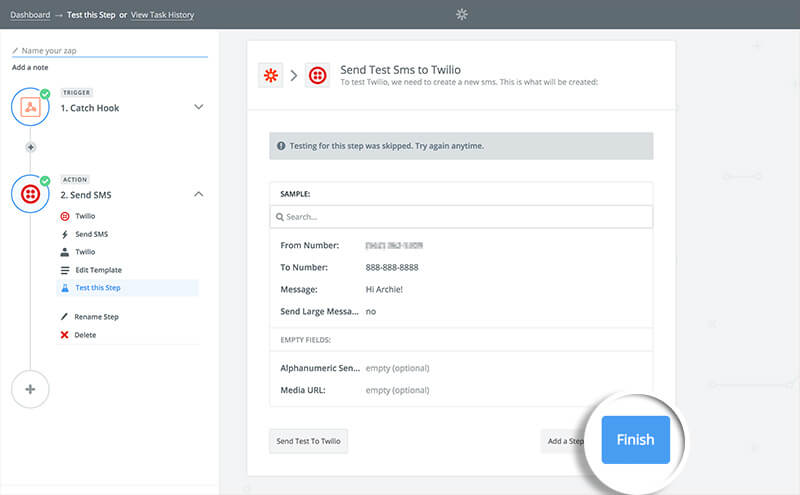Click Delete step option
This screenshot has height=495, width=800.
(85, 335)
